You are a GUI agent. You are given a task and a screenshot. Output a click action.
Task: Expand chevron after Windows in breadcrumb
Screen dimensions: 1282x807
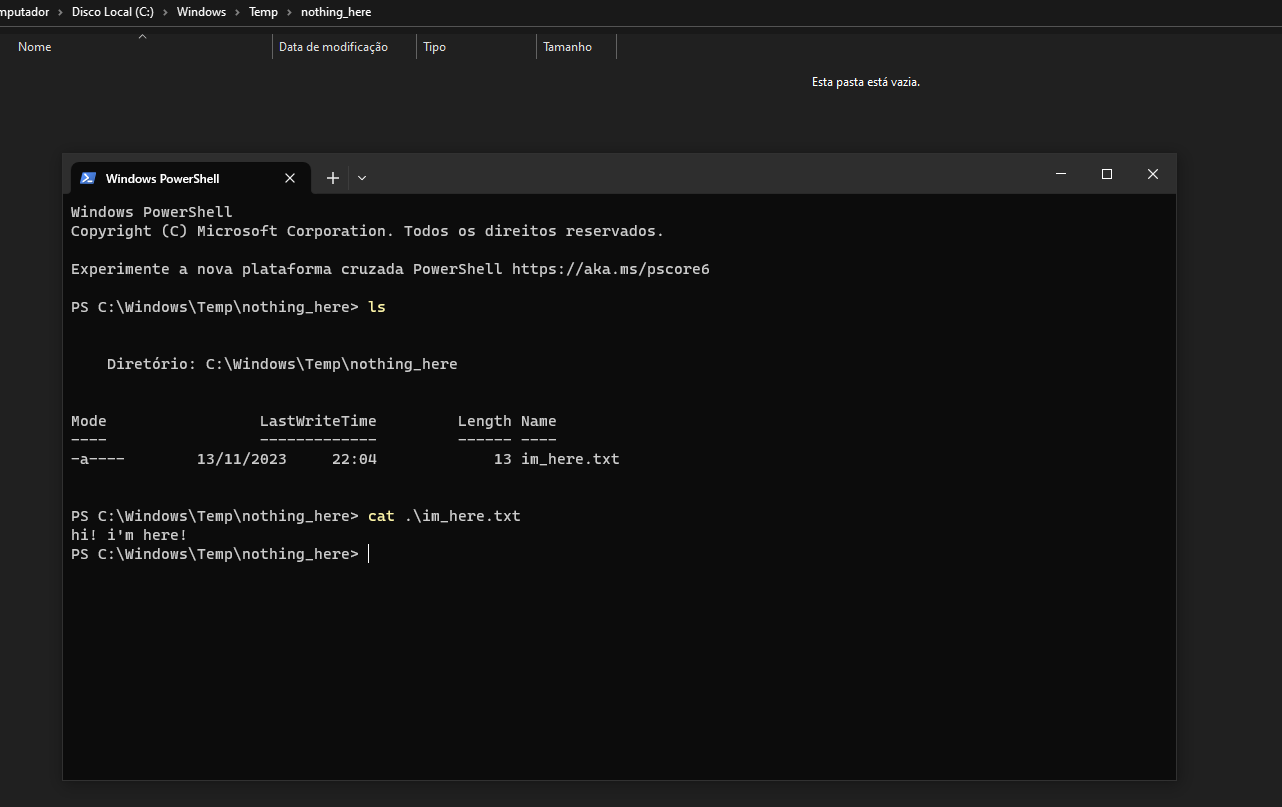[238, 12]
